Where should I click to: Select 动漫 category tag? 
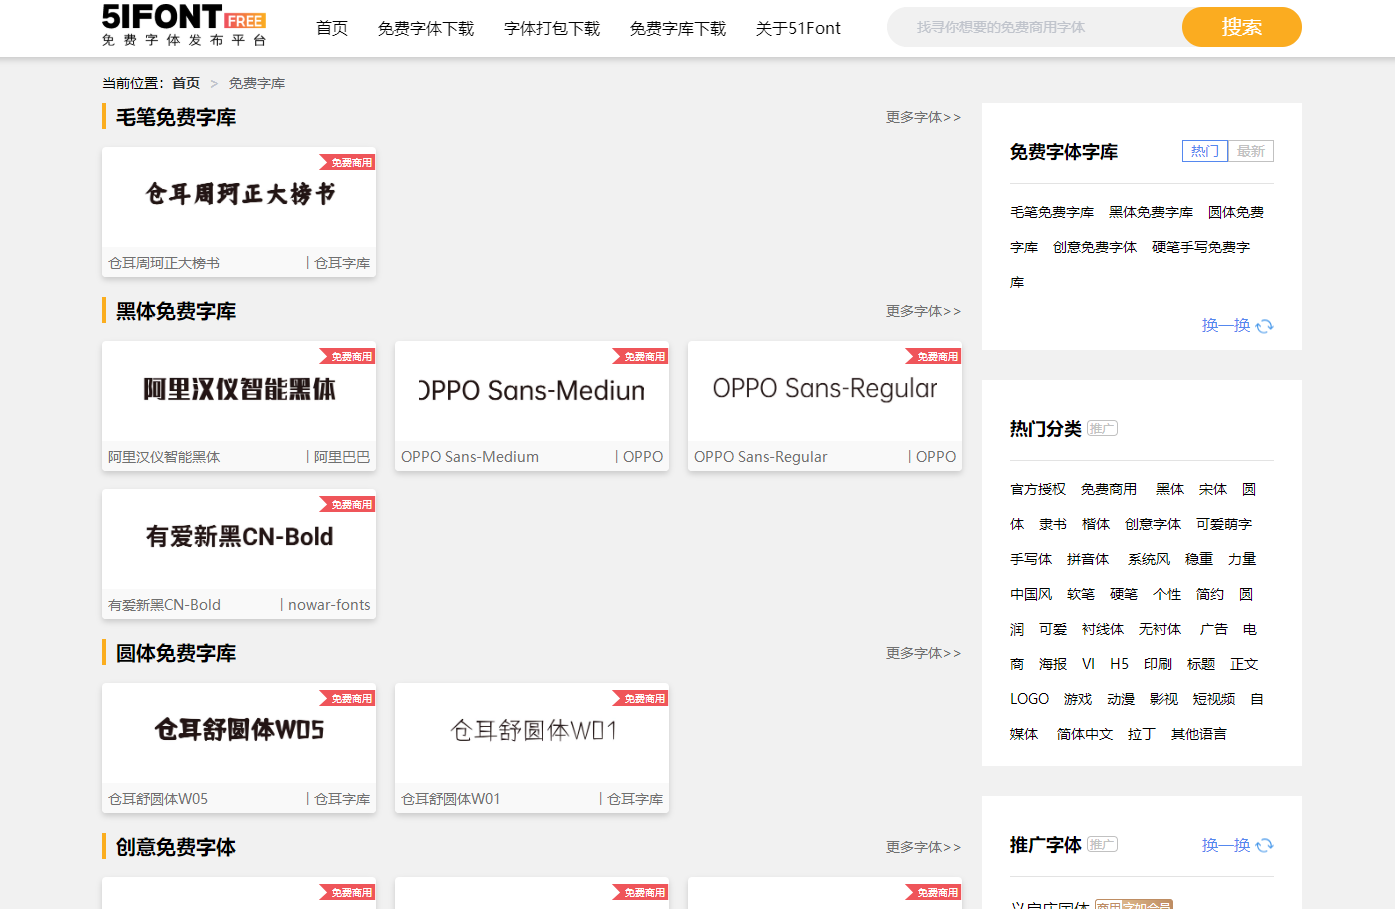click(x=1121, y=699)
